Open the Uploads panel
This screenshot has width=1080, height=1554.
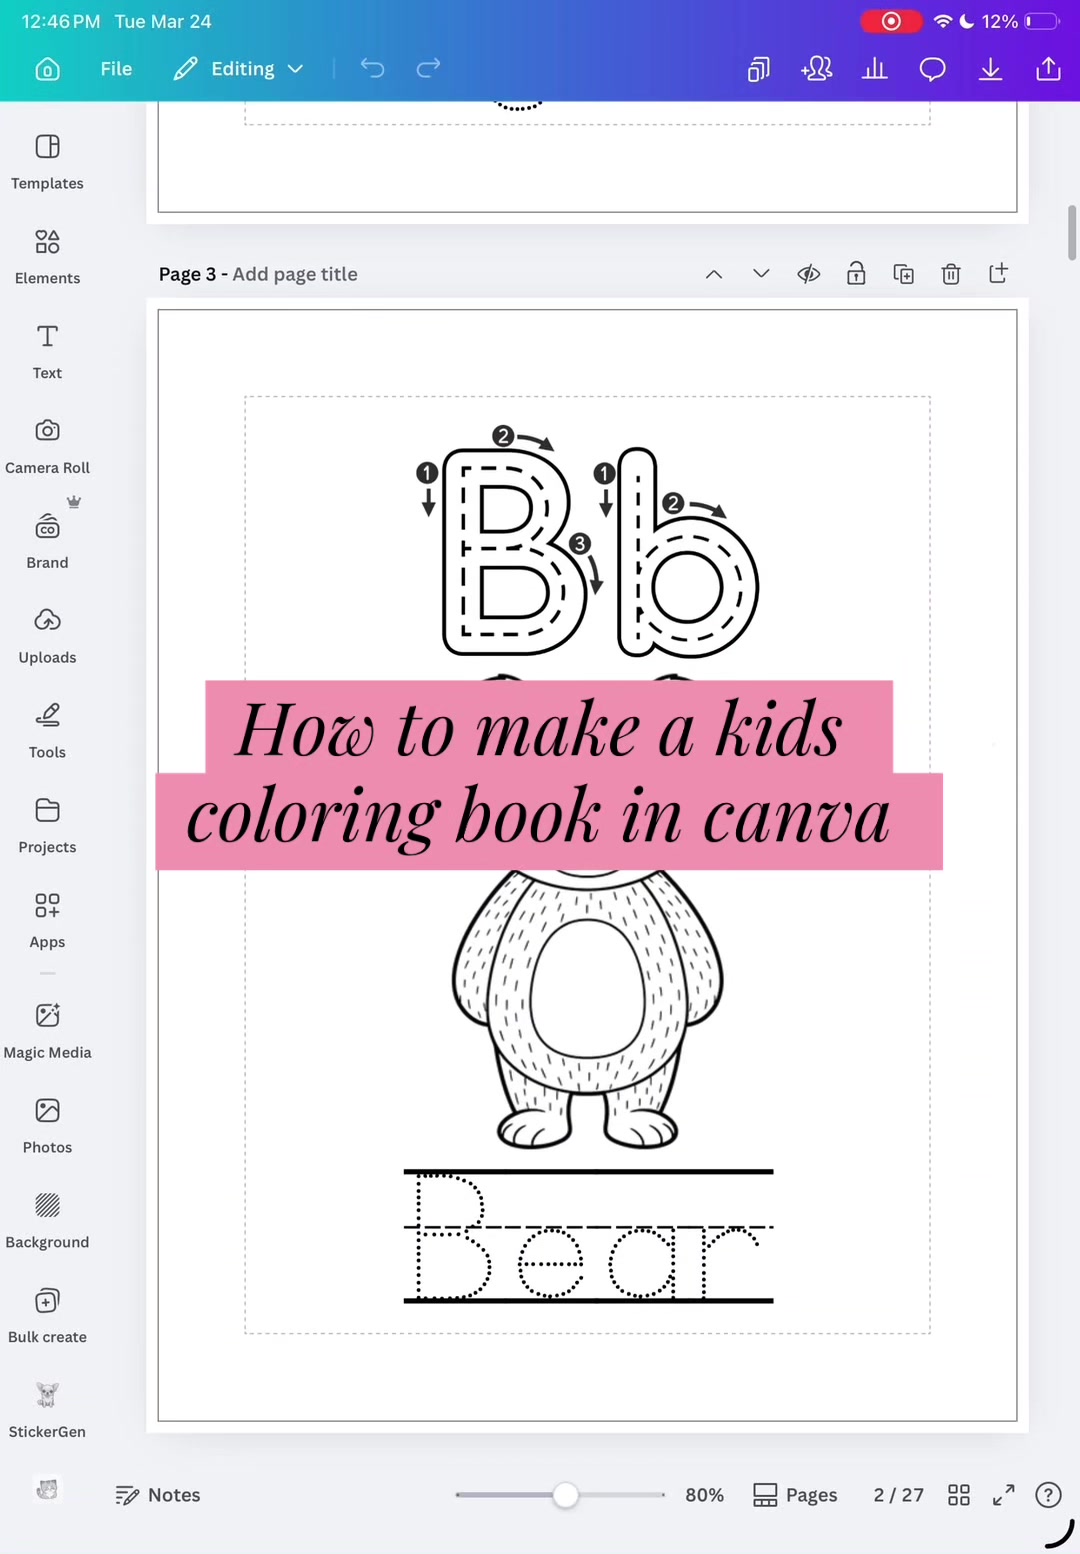point(47,636)
